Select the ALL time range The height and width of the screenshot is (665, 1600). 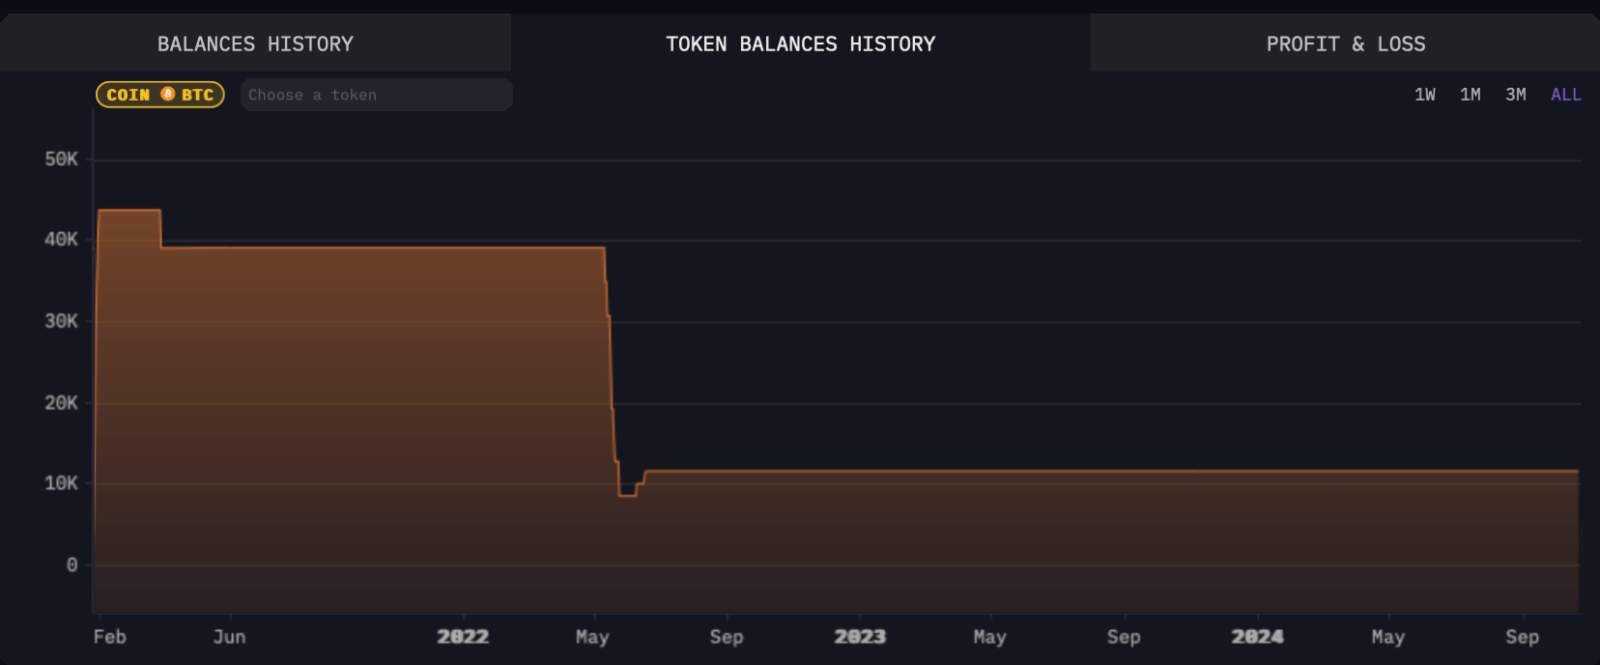pyautogui.click(x=1566, y=95)
